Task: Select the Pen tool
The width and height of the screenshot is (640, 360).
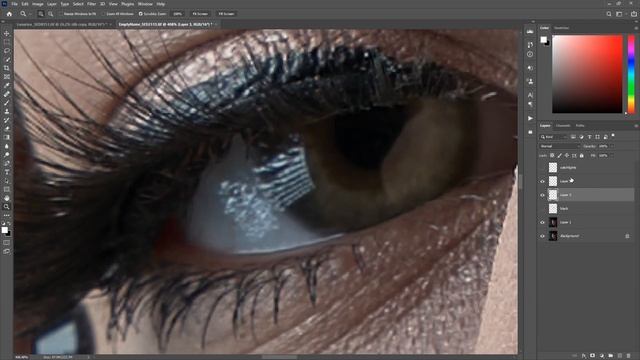Action: tap(7, 163)
